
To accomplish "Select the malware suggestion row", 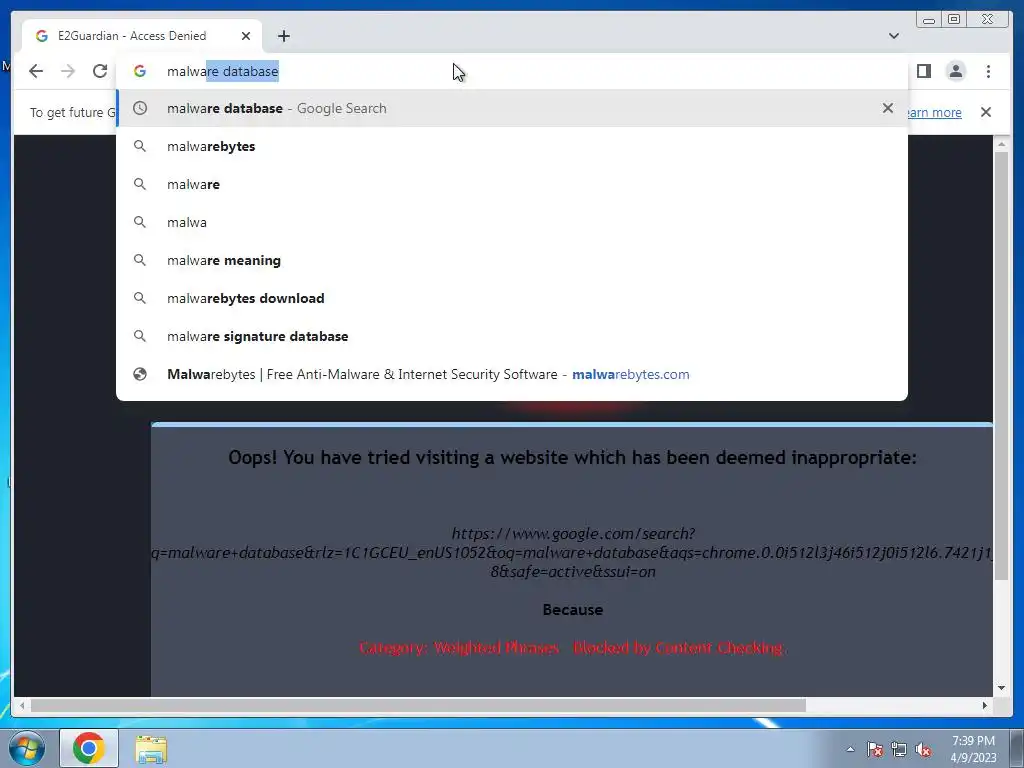I will coord(512,184).
